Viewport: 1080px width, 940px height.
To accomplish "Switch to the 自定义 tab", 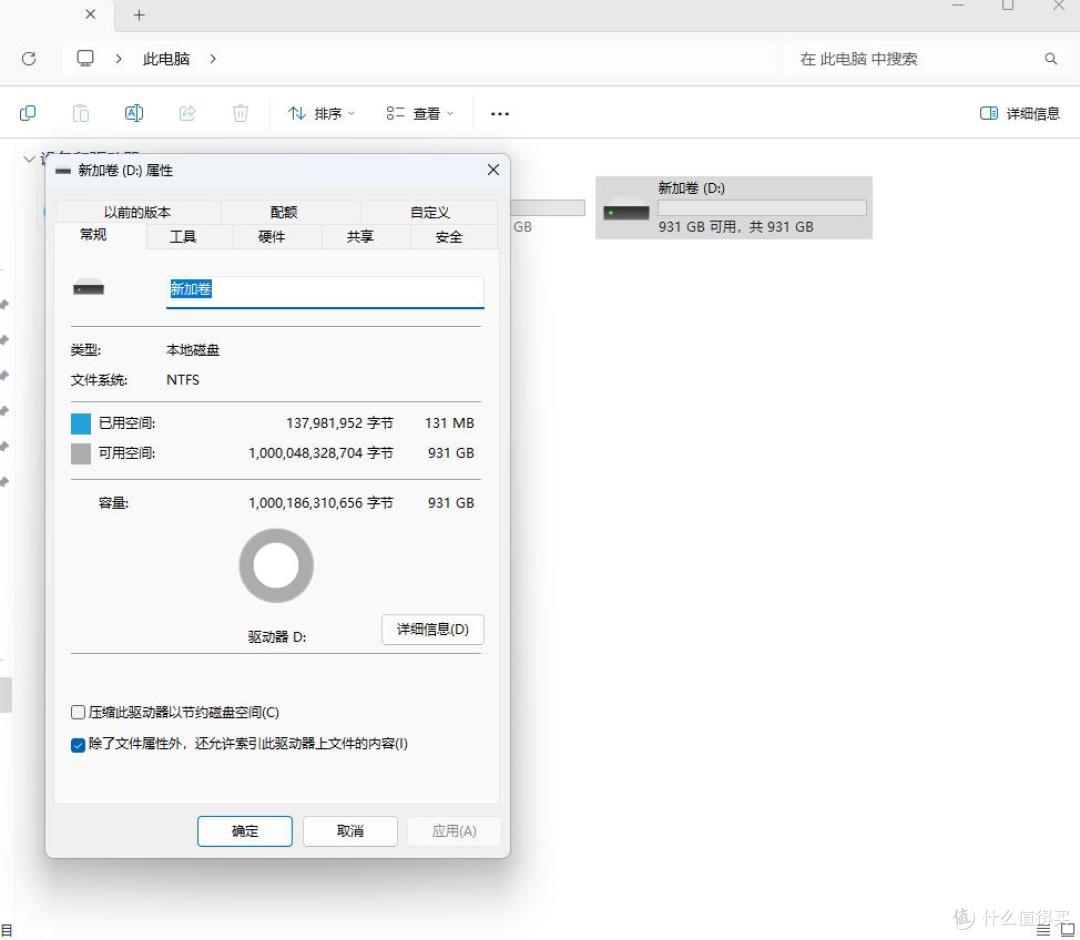I will [430, 212].
